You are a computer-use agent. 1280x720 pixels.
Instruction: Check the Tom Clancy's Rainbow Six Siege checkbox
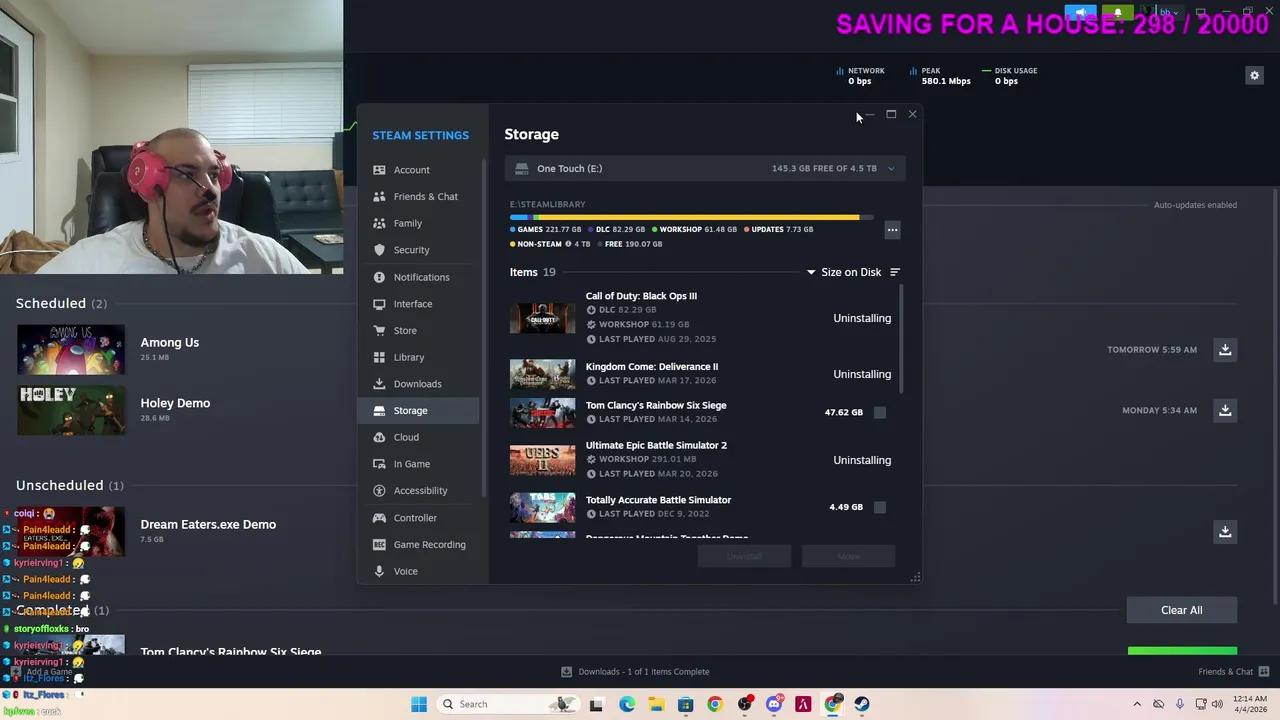[x=880, y=412]
